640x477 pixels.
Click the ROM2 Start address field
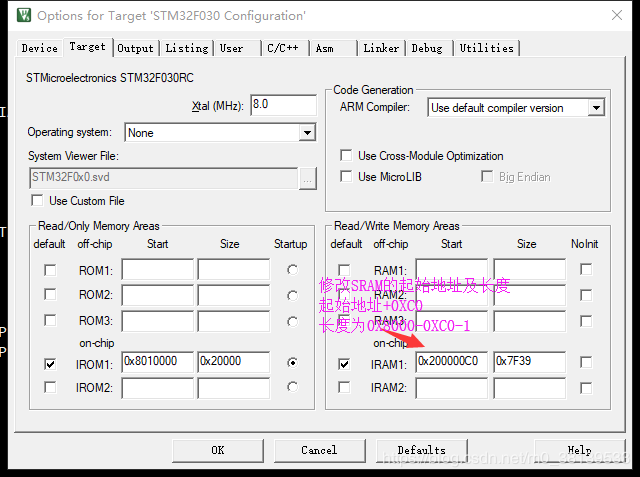click(158, 295)
